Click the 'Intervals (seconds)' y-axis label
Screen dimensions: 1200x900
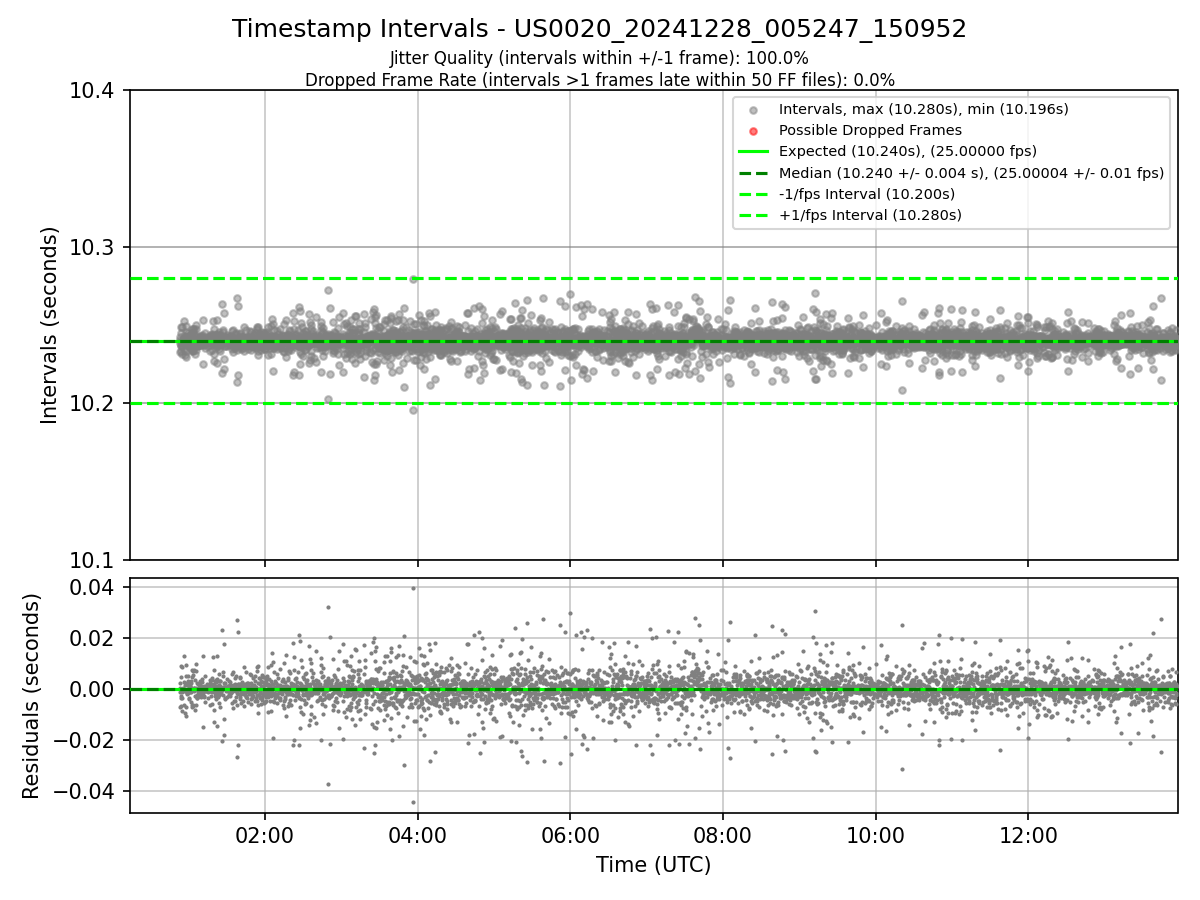[x=50, y=325]
